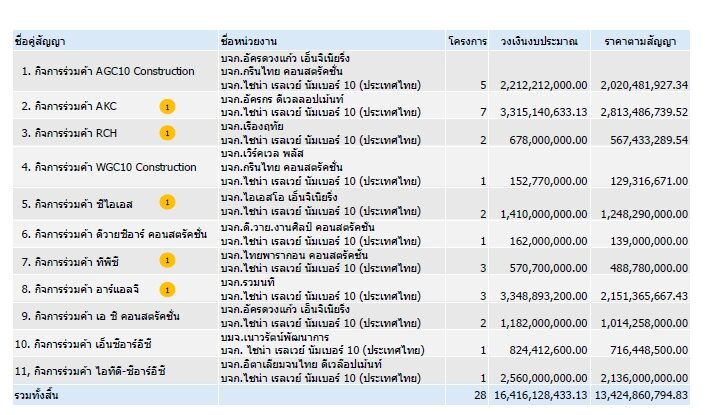Click project count 5 in AGC10 row
Screen dimensions: 710x415
tap(483, 85)
